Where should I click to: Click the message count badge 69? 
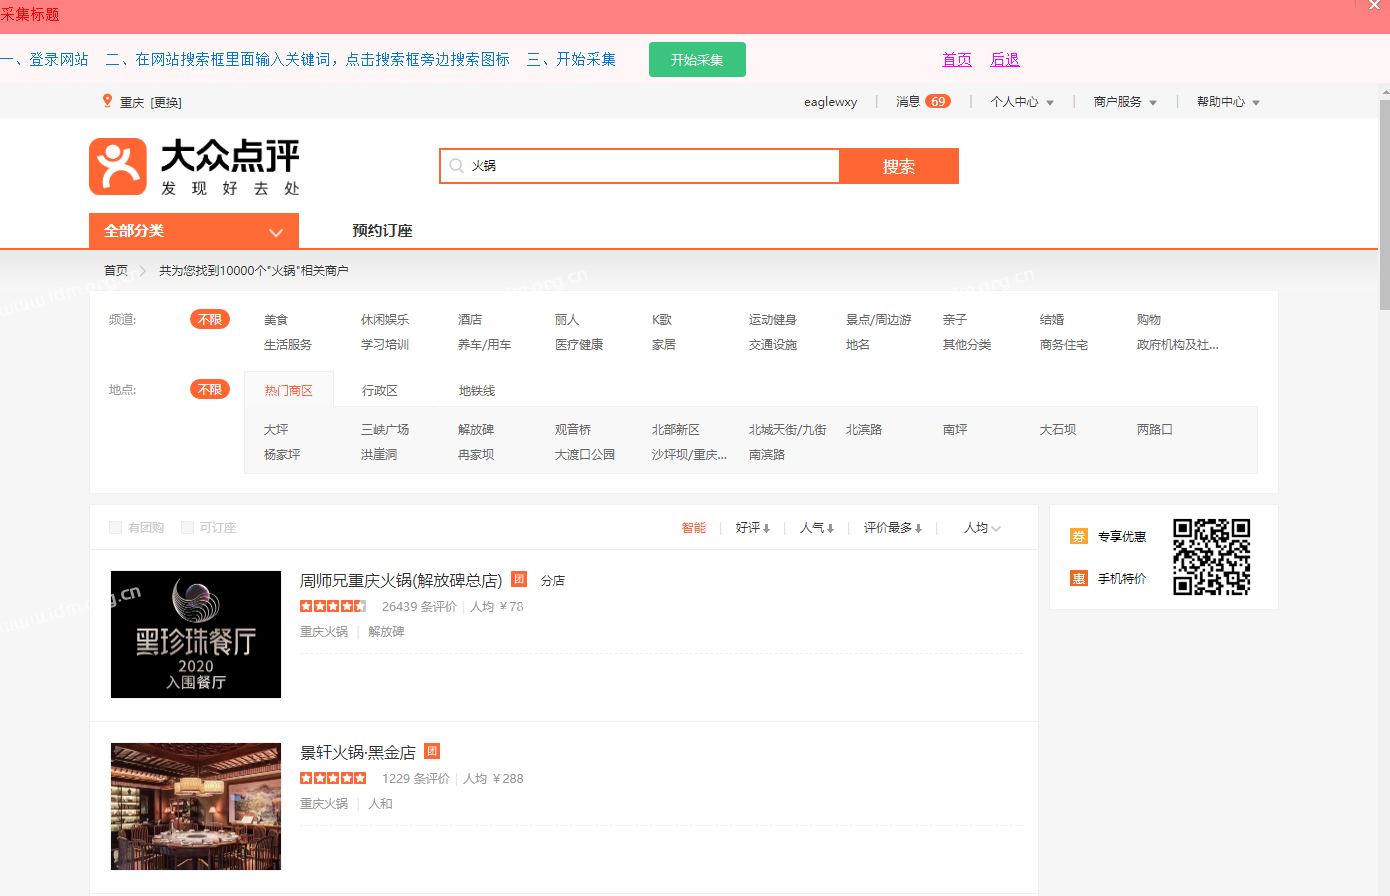point(938,101)
